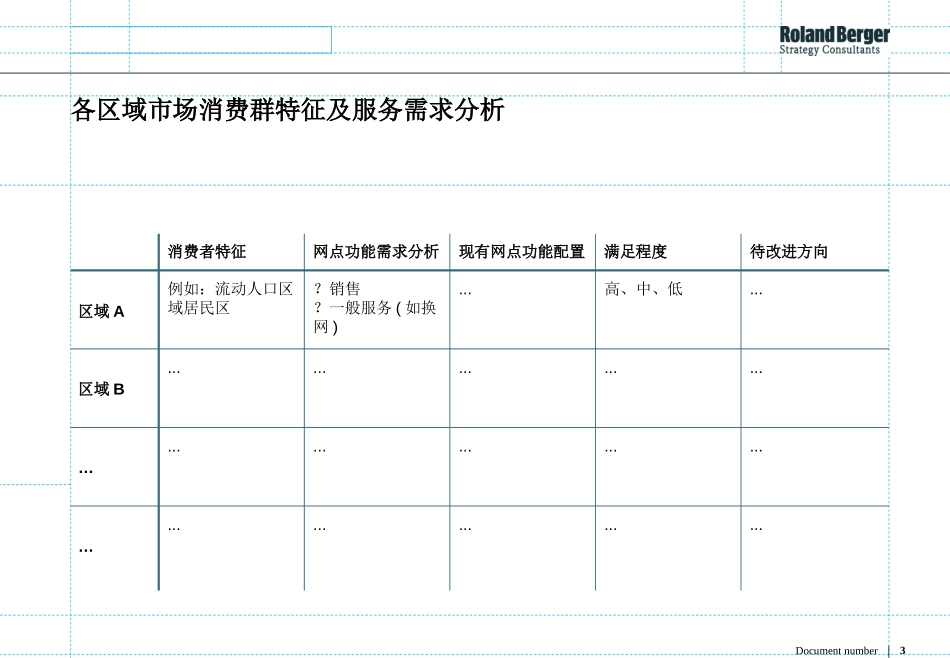Select column header 满足程度

pyautogui.click(x=636, y=251)
